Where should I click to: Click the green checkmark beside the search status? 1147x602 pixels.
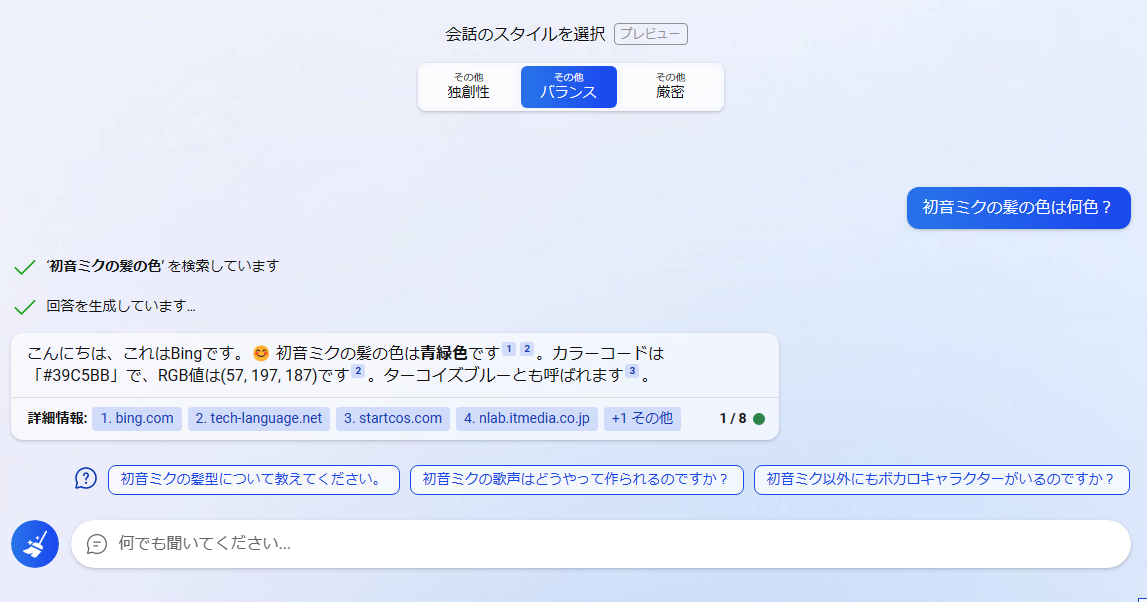tap(24, 265)
